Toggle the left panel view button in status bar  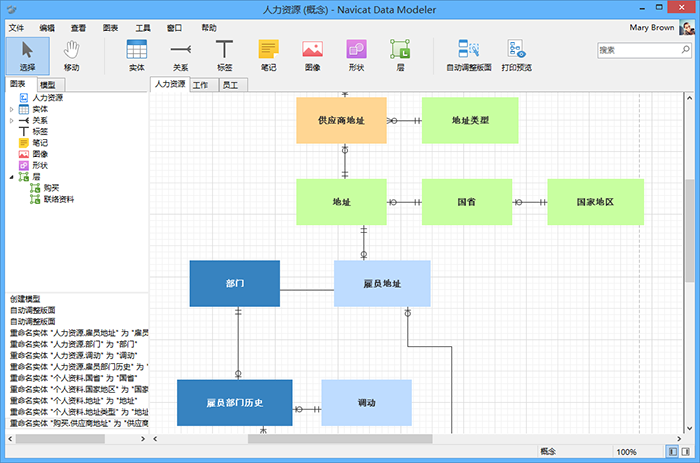[672, 451]
